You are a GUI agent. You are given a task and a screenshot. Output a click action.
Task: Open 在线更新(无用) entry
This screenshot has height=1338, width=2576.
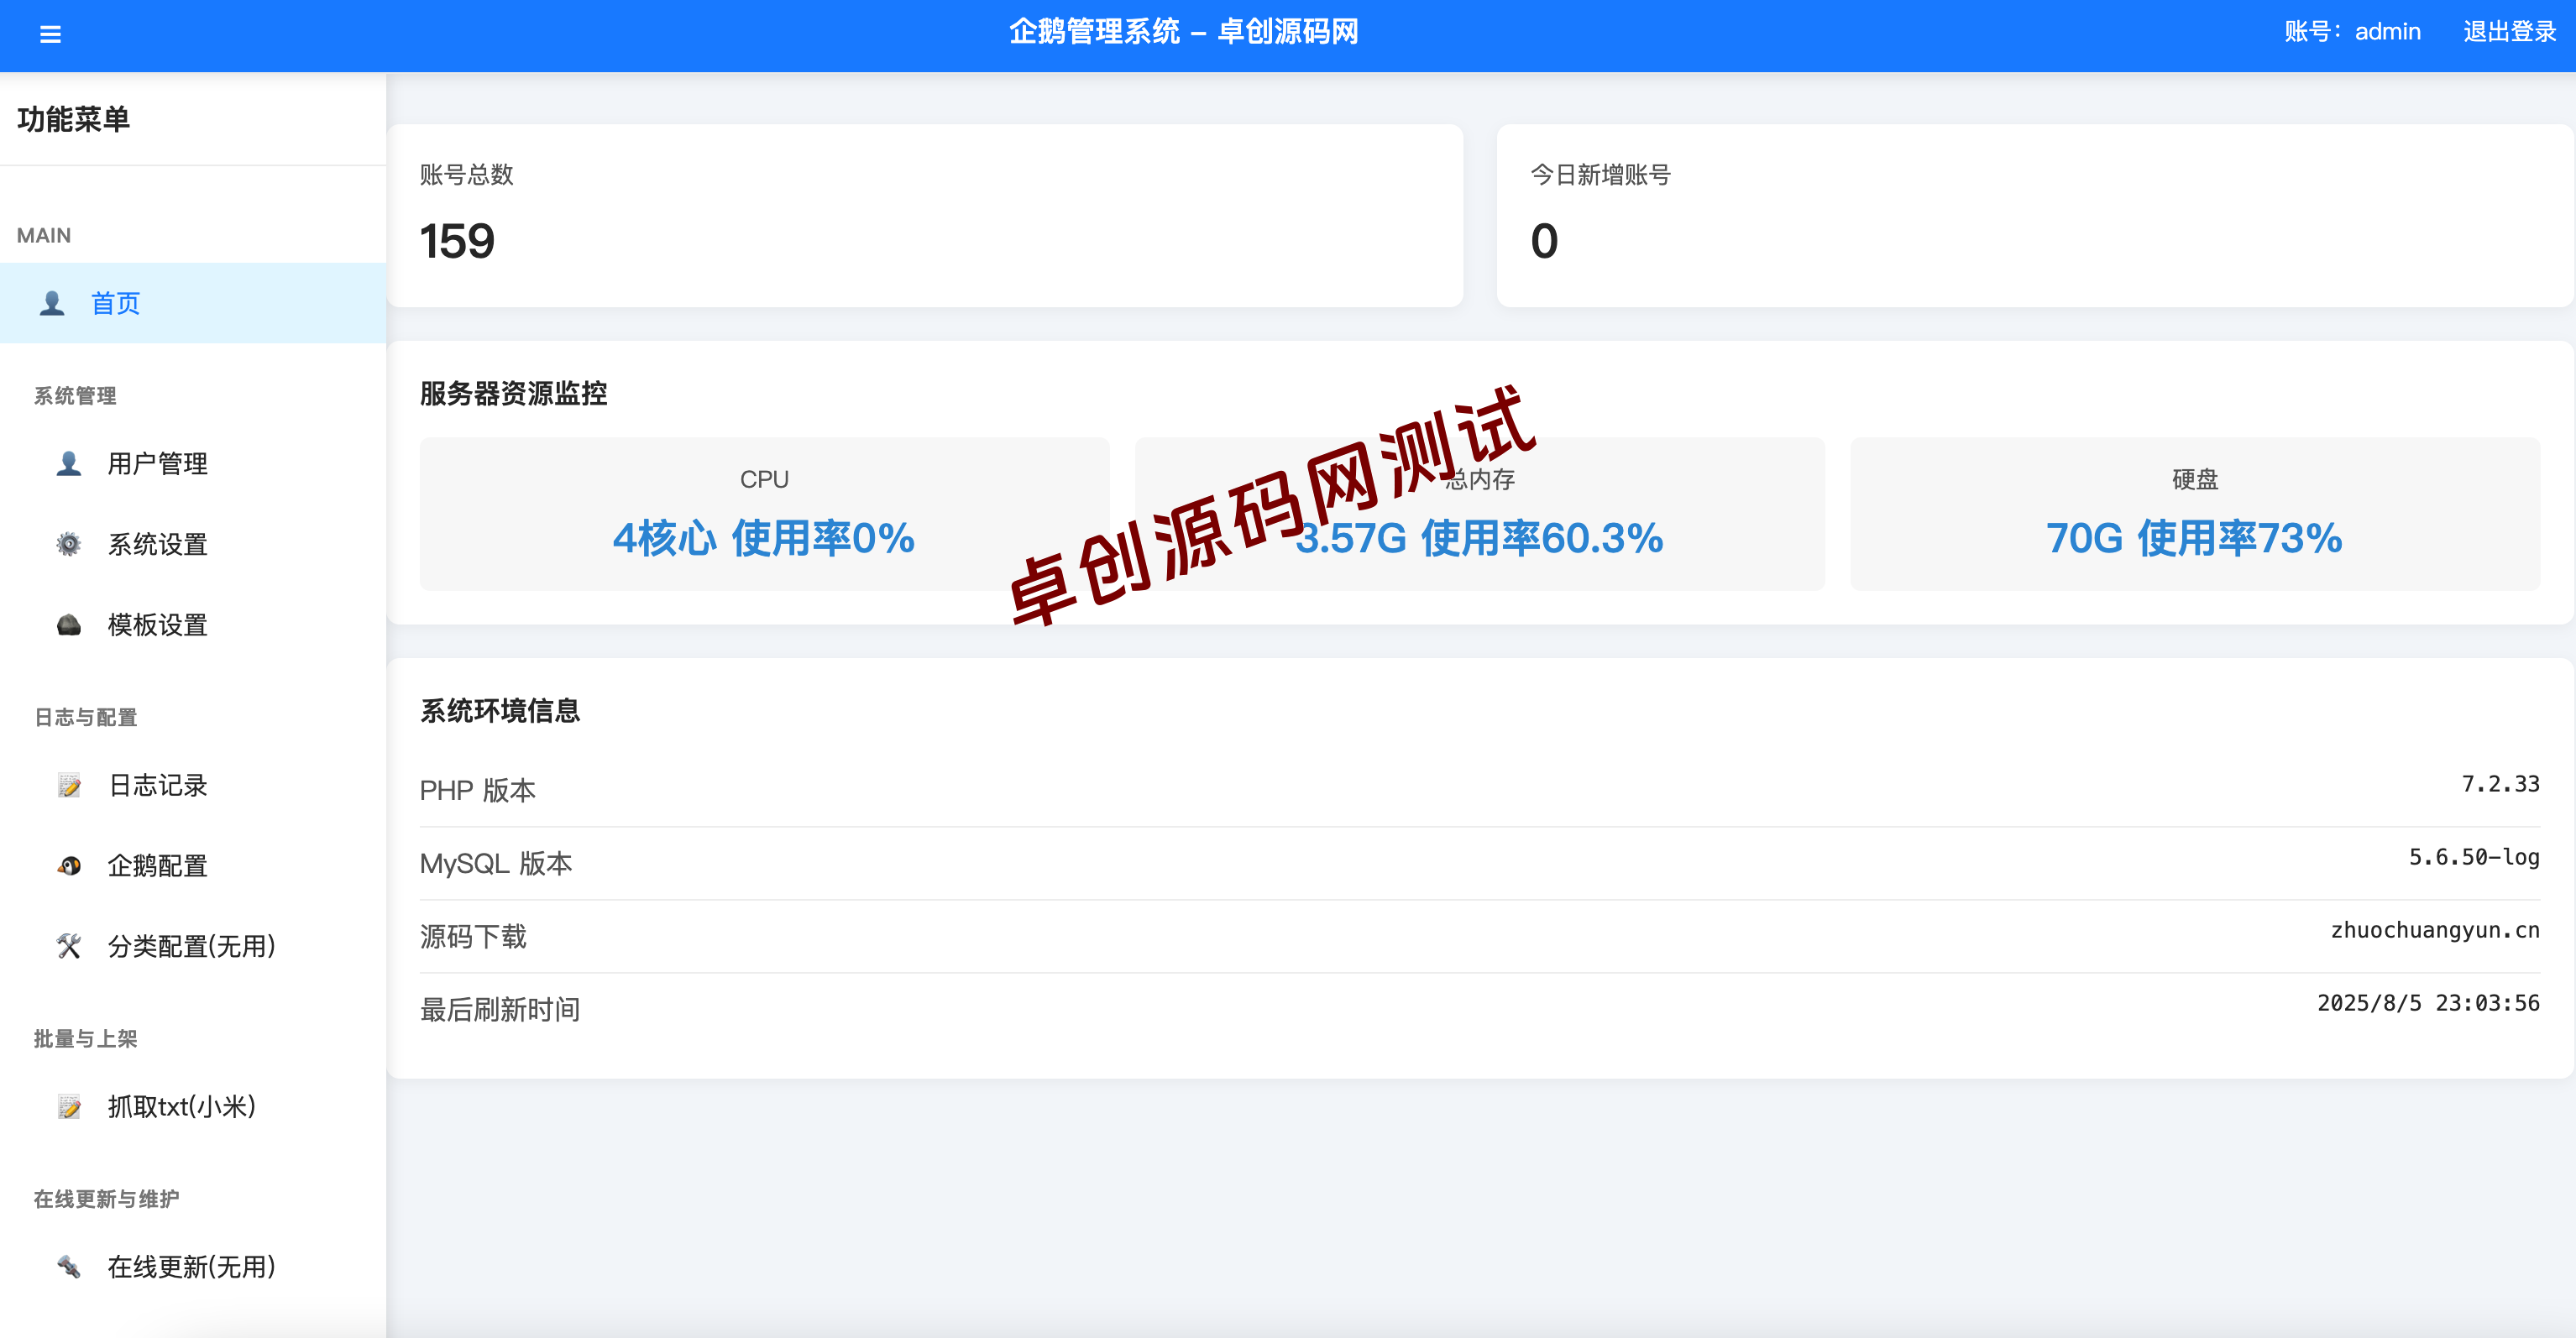[x=193, y=1267]
